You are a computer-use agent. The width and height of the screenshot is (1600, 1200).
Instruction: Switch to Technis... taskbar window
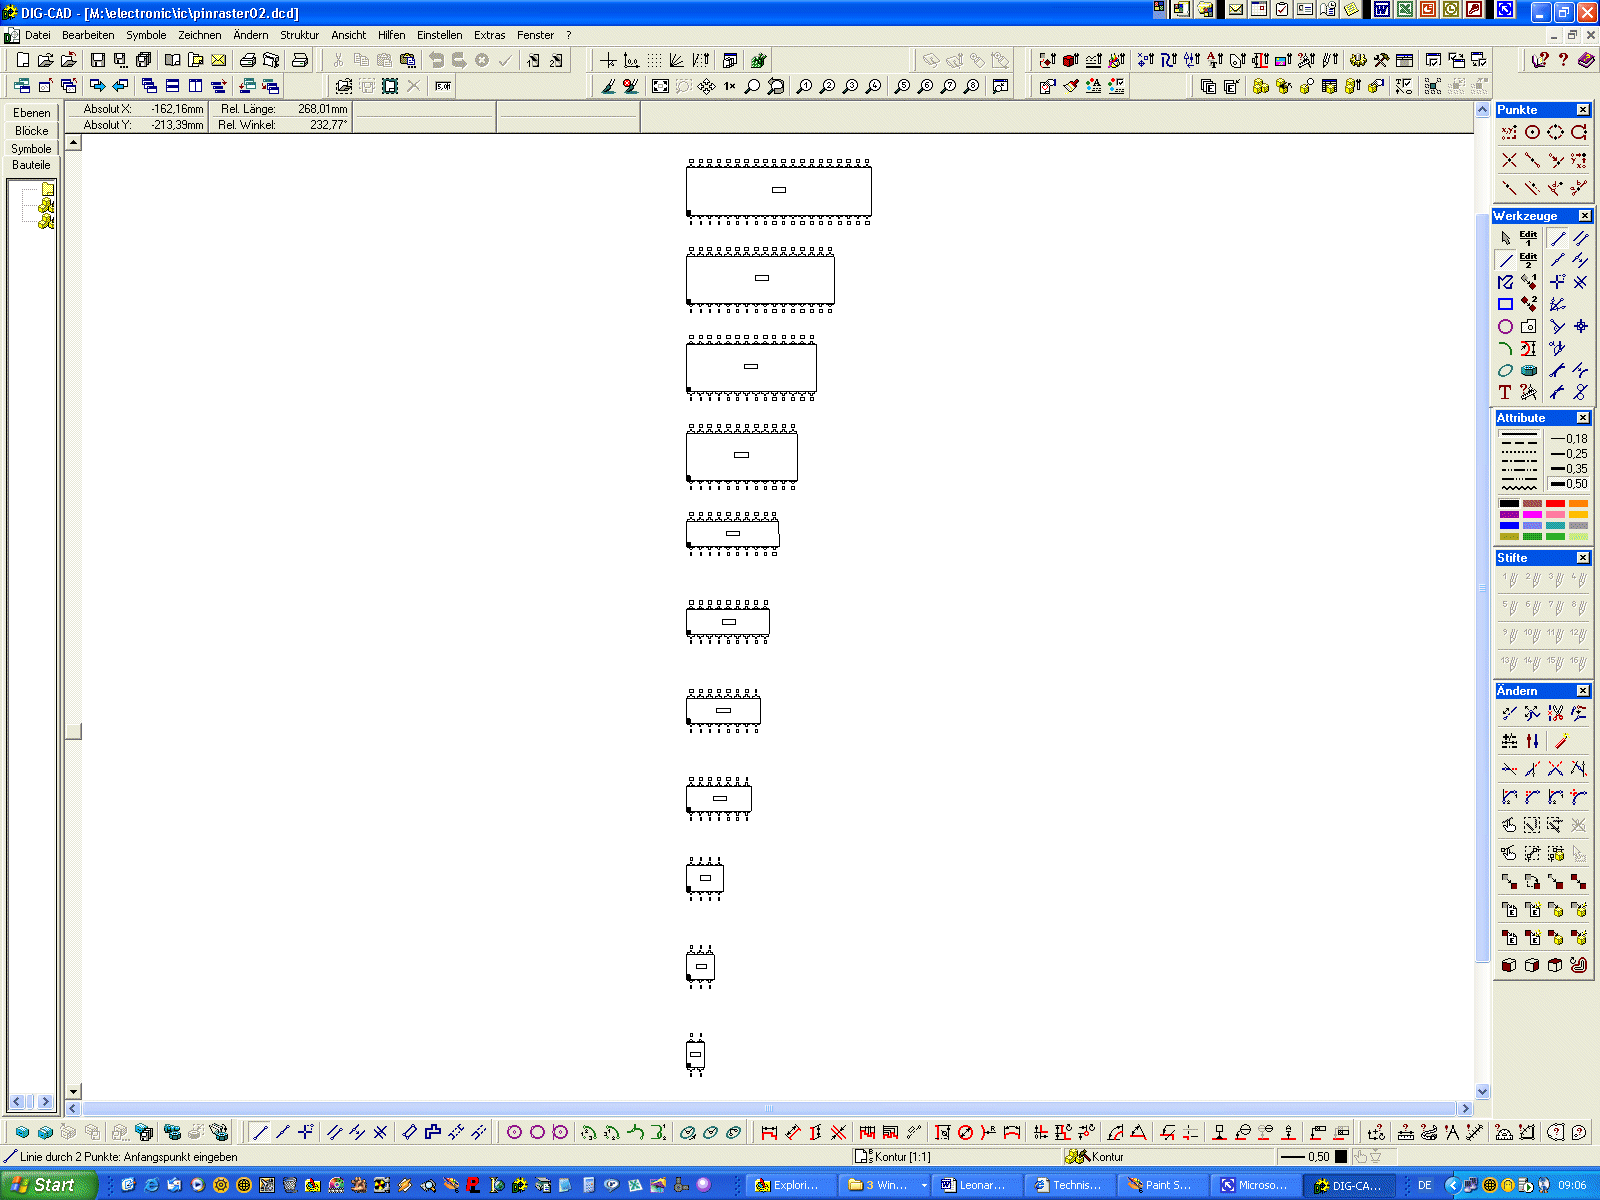[x=1068, y=1185]
